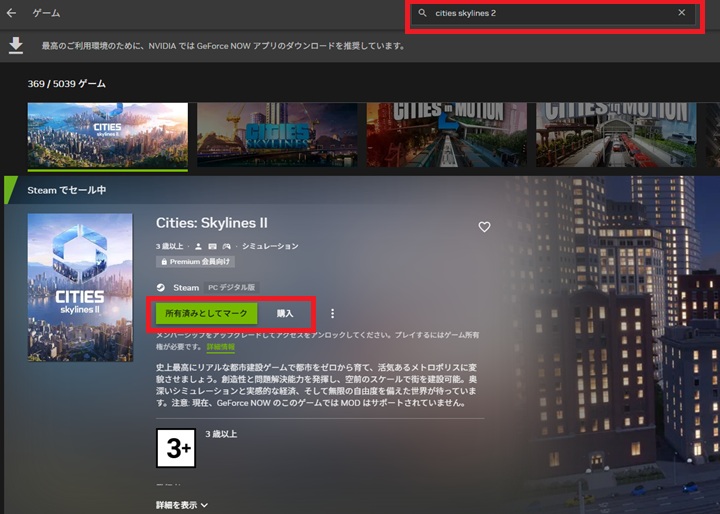This screenshot has width=720, height=514.
Task: Open the three-dot more options menu
Action: coord(333,313)
